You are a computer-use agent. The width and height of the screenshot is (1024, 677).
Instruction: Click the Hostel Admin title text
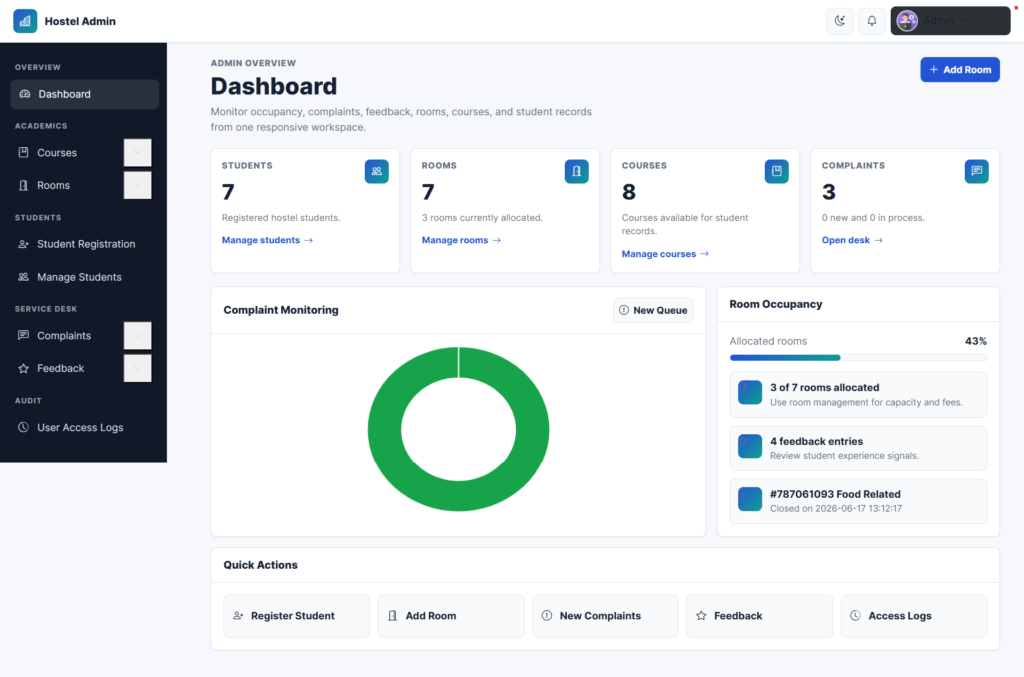(80, 21)
